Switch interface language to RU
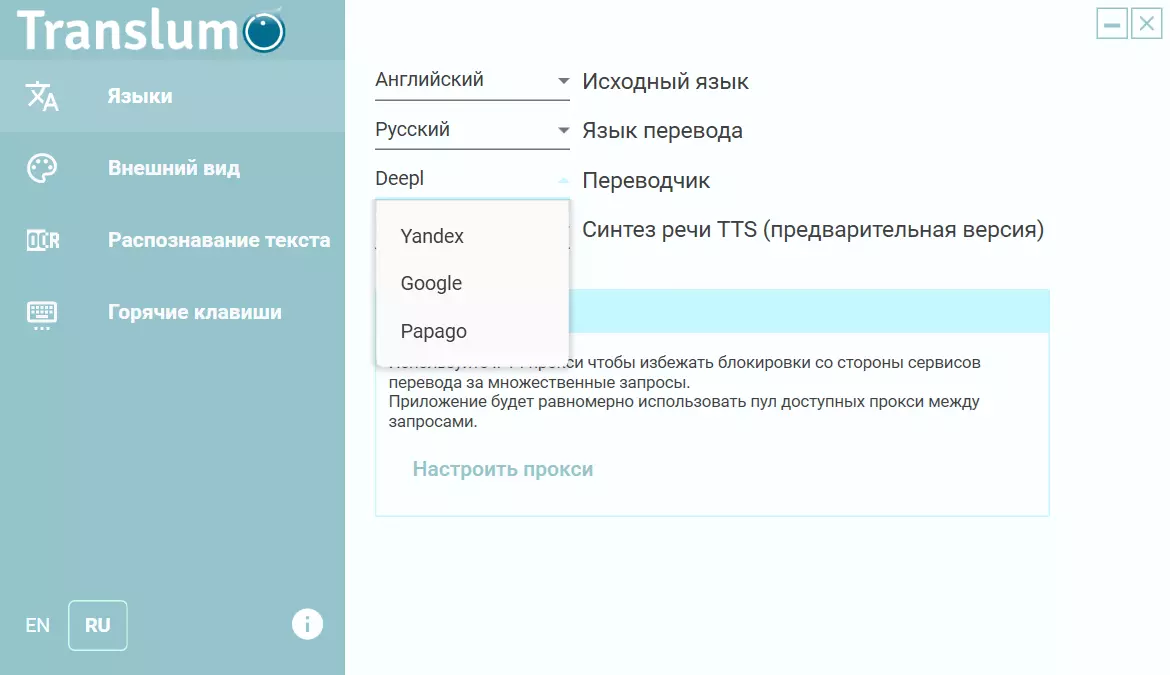 pyautogui.click(x=98, y=625)
